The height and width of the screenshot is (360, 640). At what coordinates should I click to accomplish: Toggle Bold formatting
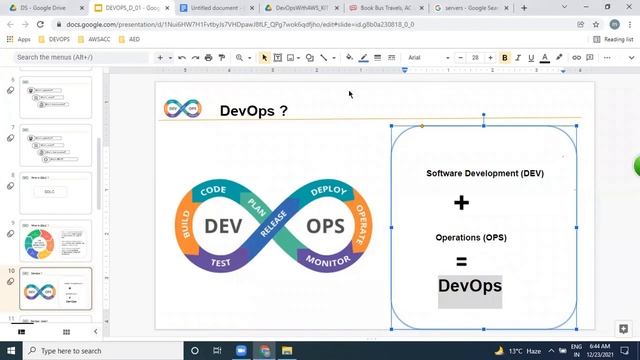tap(504, 58)
